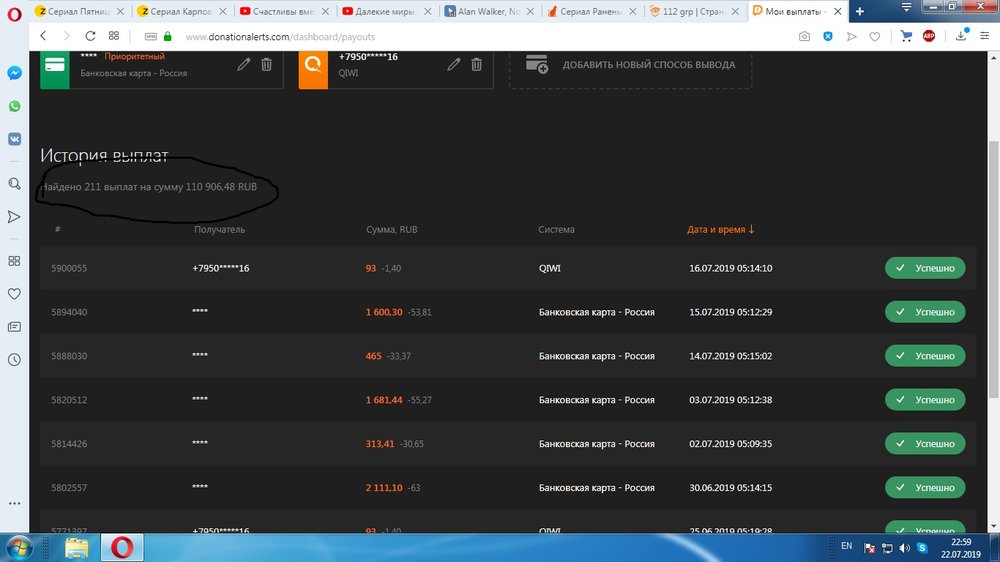Click the bookmarks heart icon in the sidebar

click(x=15, y=294)
